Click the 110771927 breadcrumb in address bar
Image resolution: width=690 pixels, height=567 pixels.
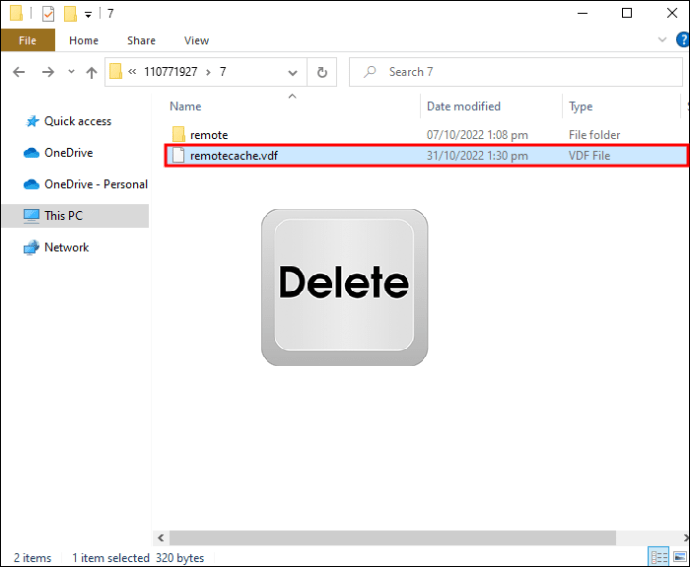pos(171,72)
